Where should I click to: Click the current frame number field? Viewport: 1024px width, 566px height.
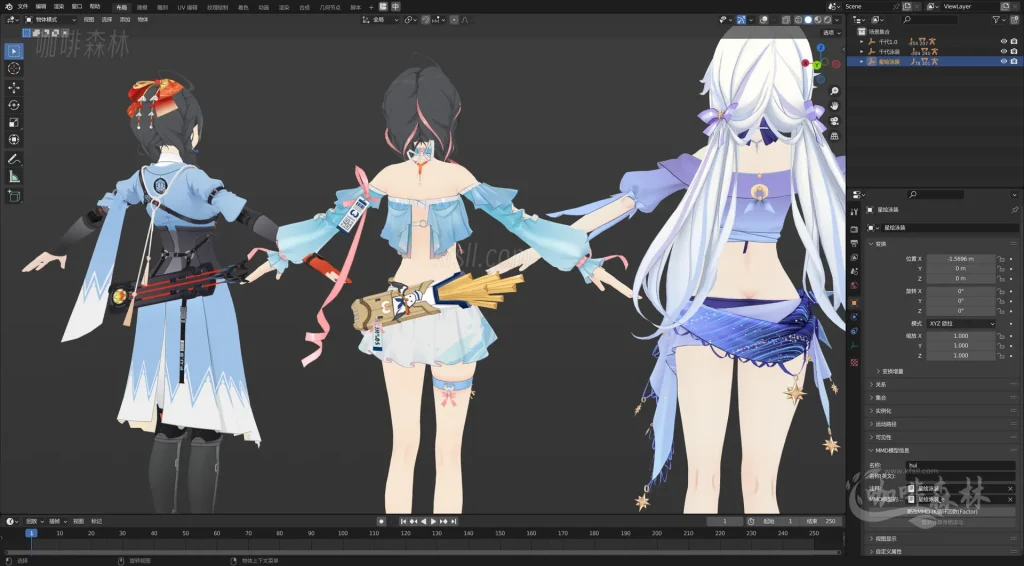tap(724, 522)
